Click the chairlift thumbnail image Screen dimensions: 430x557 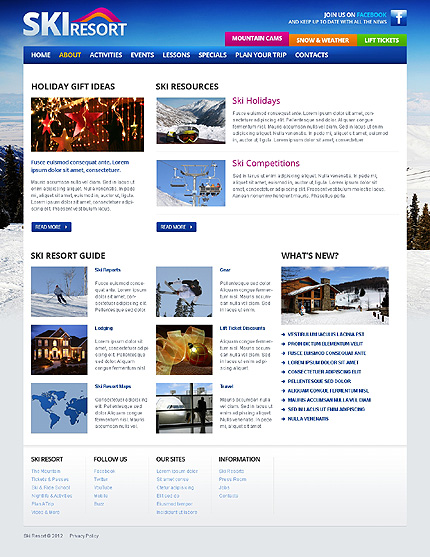[191, 183]
